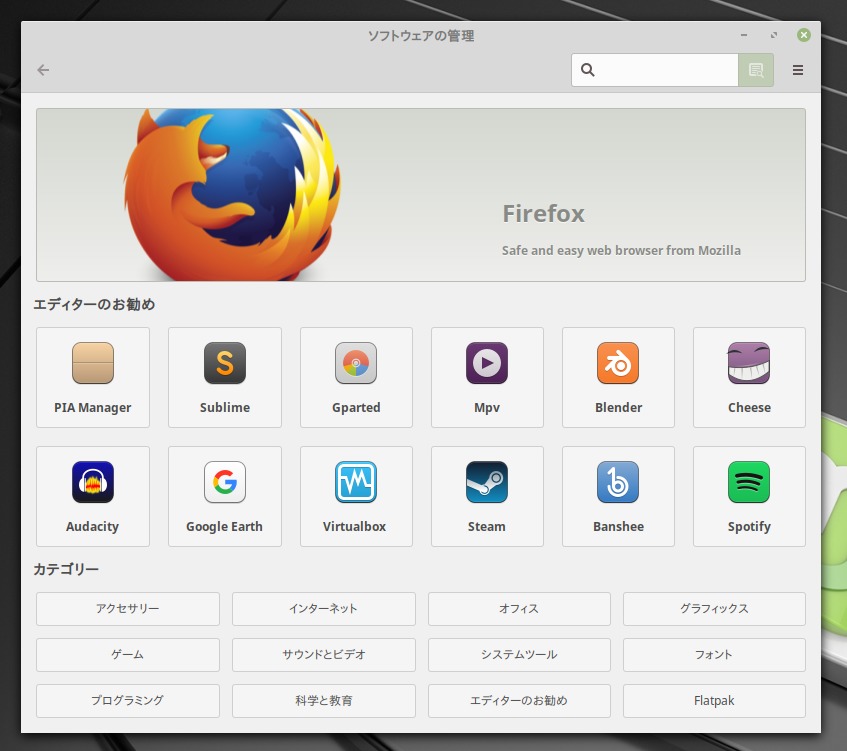Click the Spotify app icon
The image size is (847, 751).
(x=749, y=482)
